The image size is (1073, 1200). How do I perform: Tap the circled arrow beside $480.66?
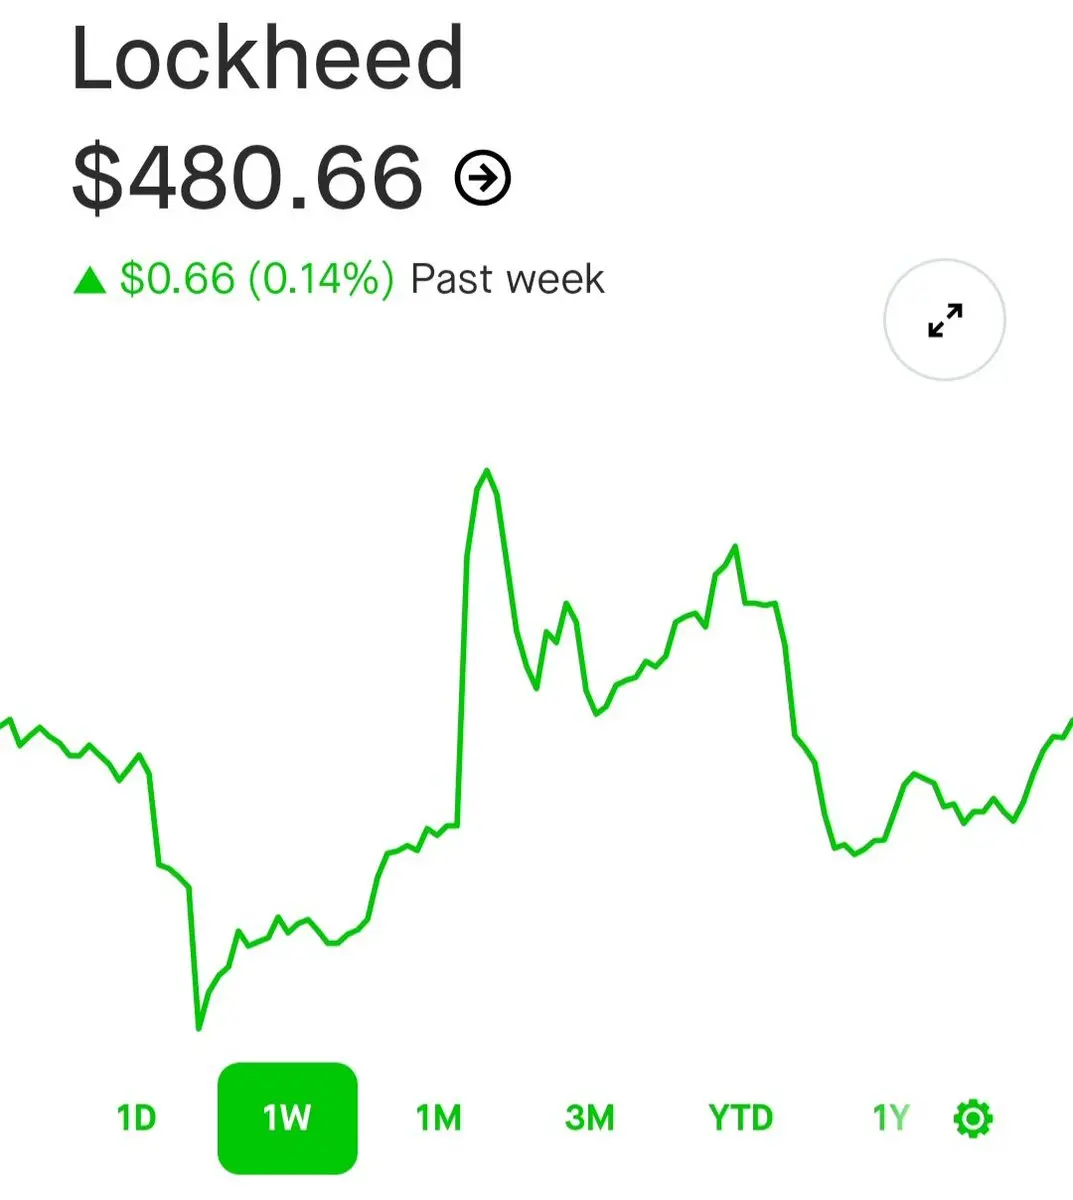(x=483, y=179)
